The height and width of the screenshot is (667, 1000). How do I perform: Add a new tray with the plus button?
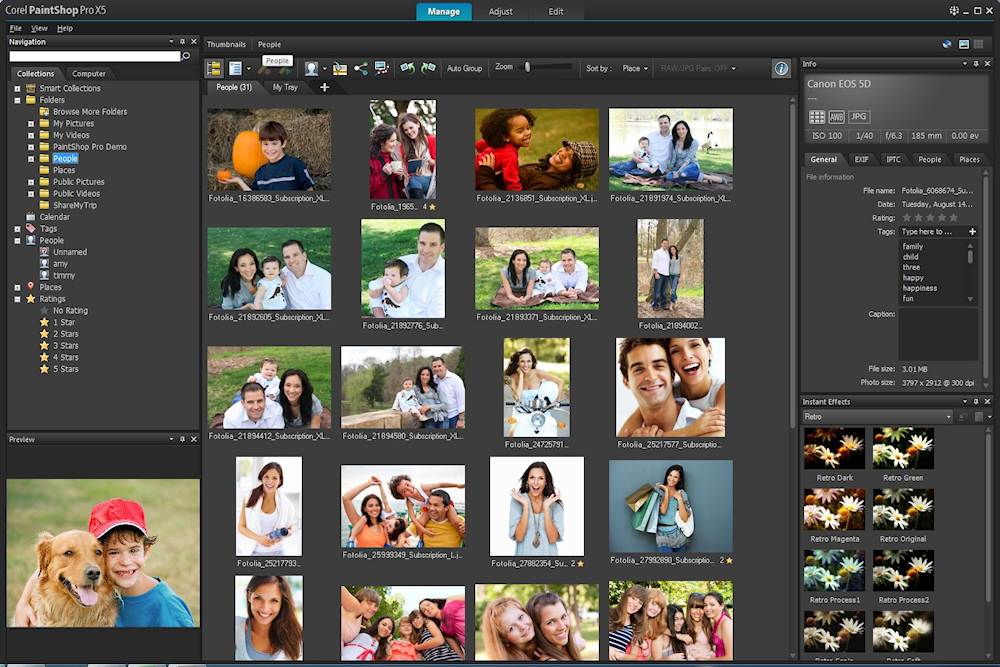[324, 88]
